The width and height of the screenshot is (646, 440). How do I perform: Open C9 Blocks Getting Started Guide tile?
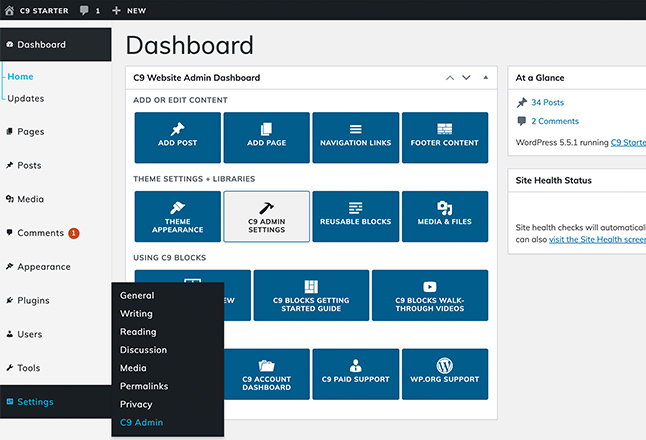311,295
